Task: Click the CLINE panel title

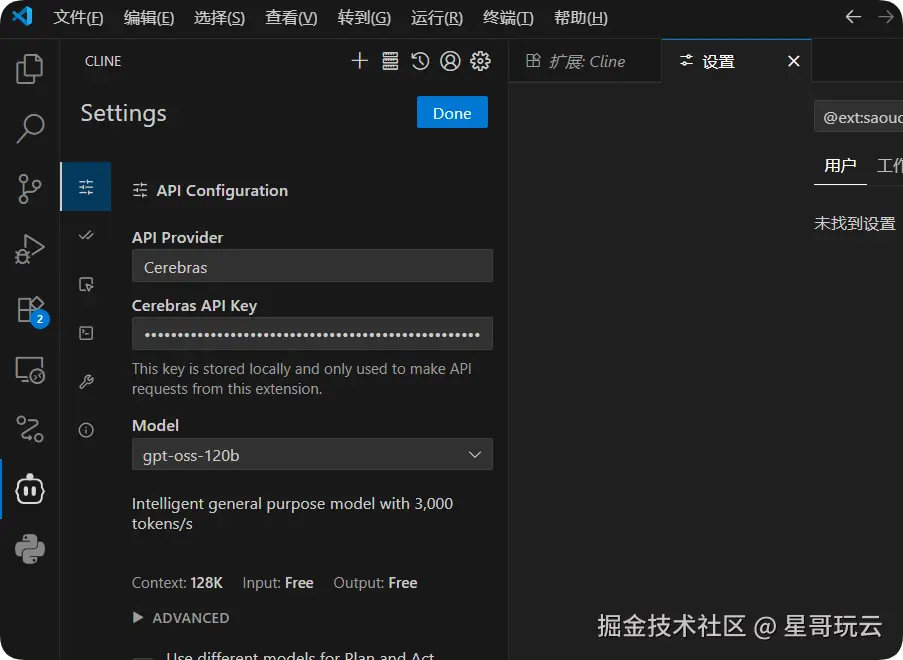Action: (x=103, y=61)
